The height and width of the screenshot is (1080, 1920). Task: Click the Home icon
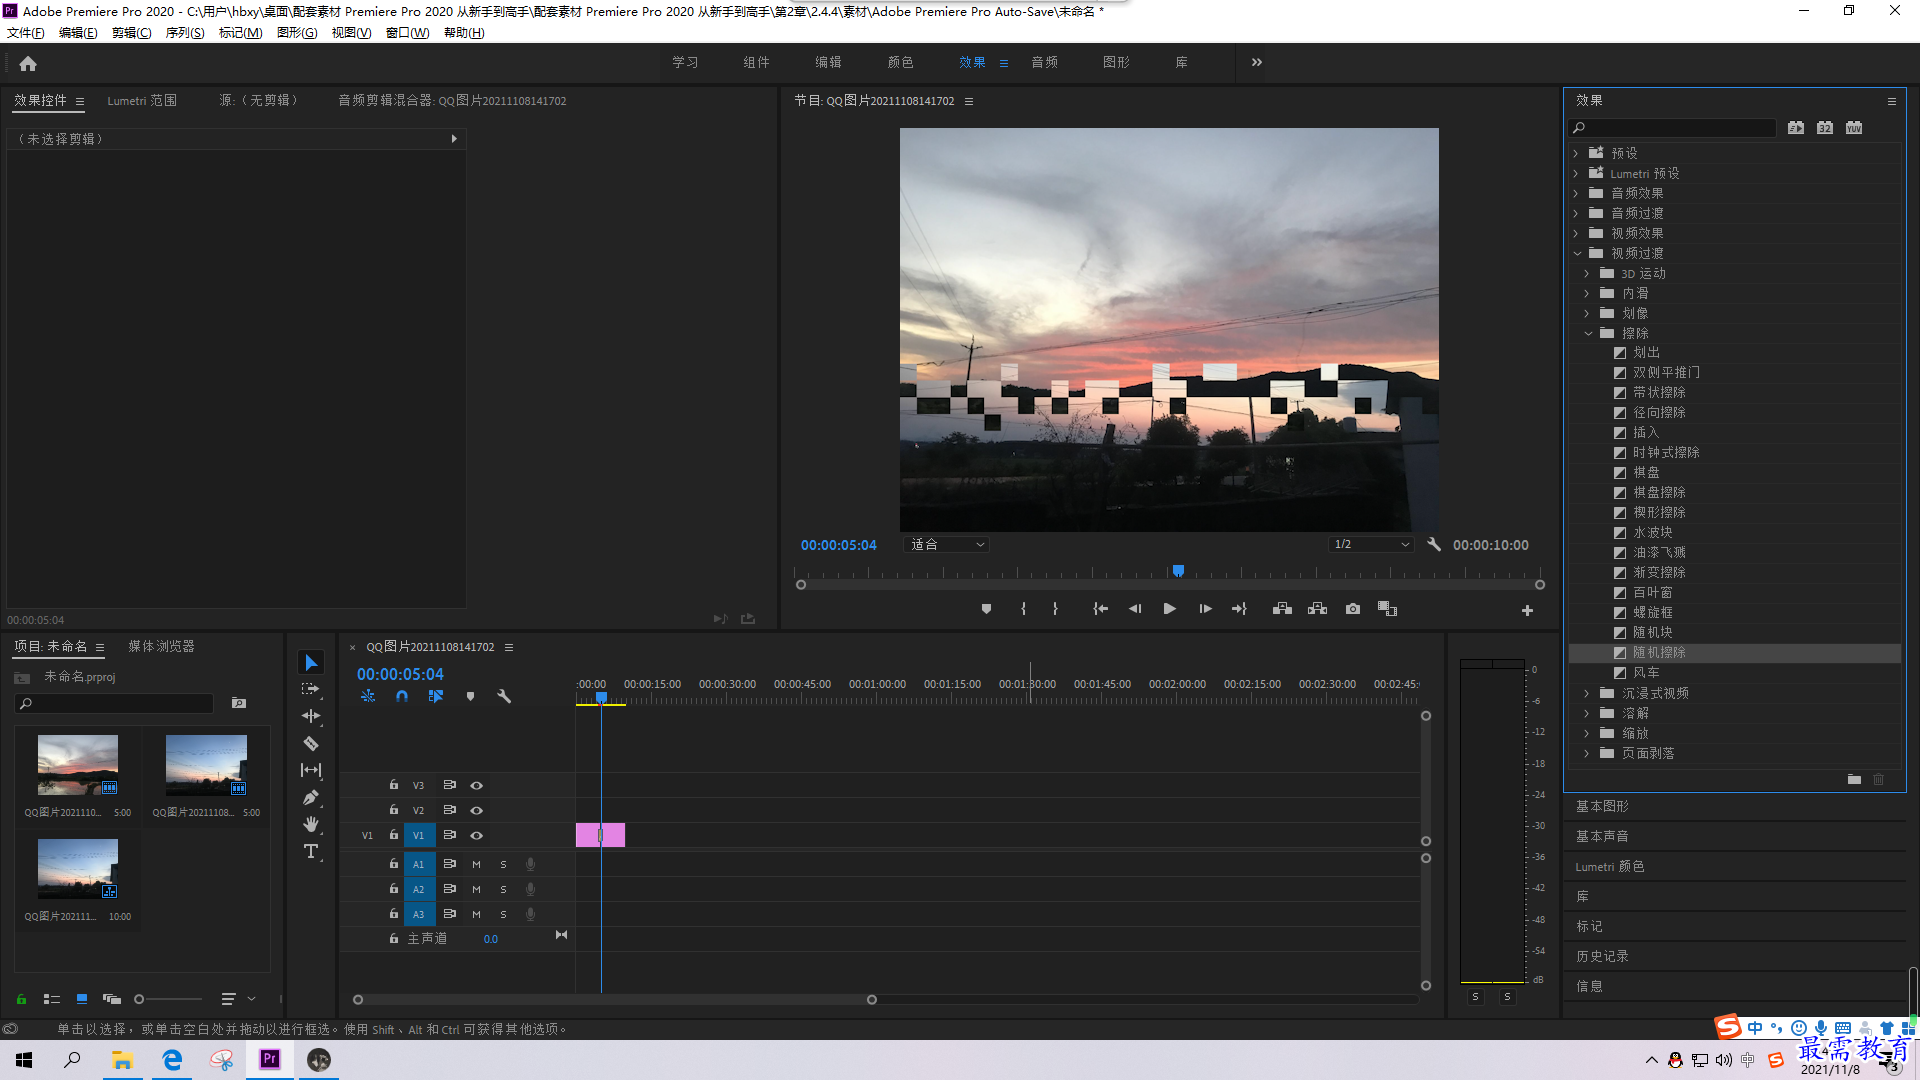[28, 63]
